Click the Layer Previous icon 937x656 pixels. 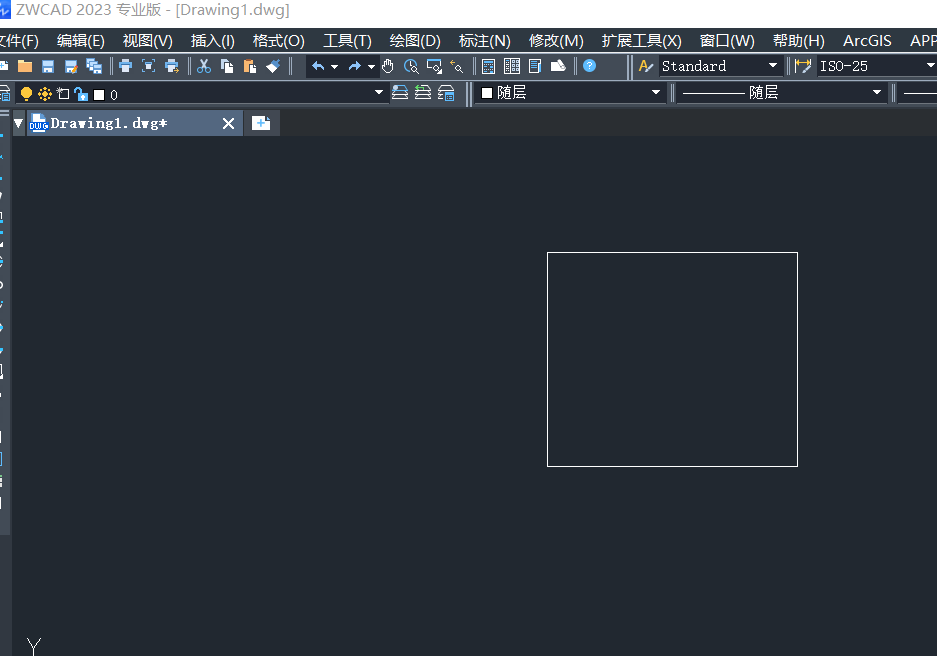point(423,93)
